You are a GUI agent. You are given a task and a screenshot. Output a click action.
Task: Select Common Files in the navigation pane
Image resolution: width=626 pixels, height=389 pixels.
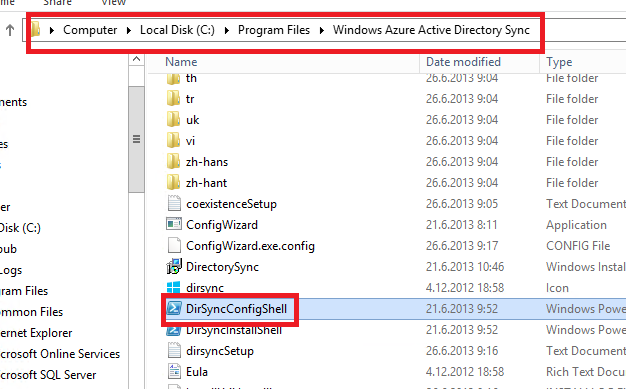31,312
